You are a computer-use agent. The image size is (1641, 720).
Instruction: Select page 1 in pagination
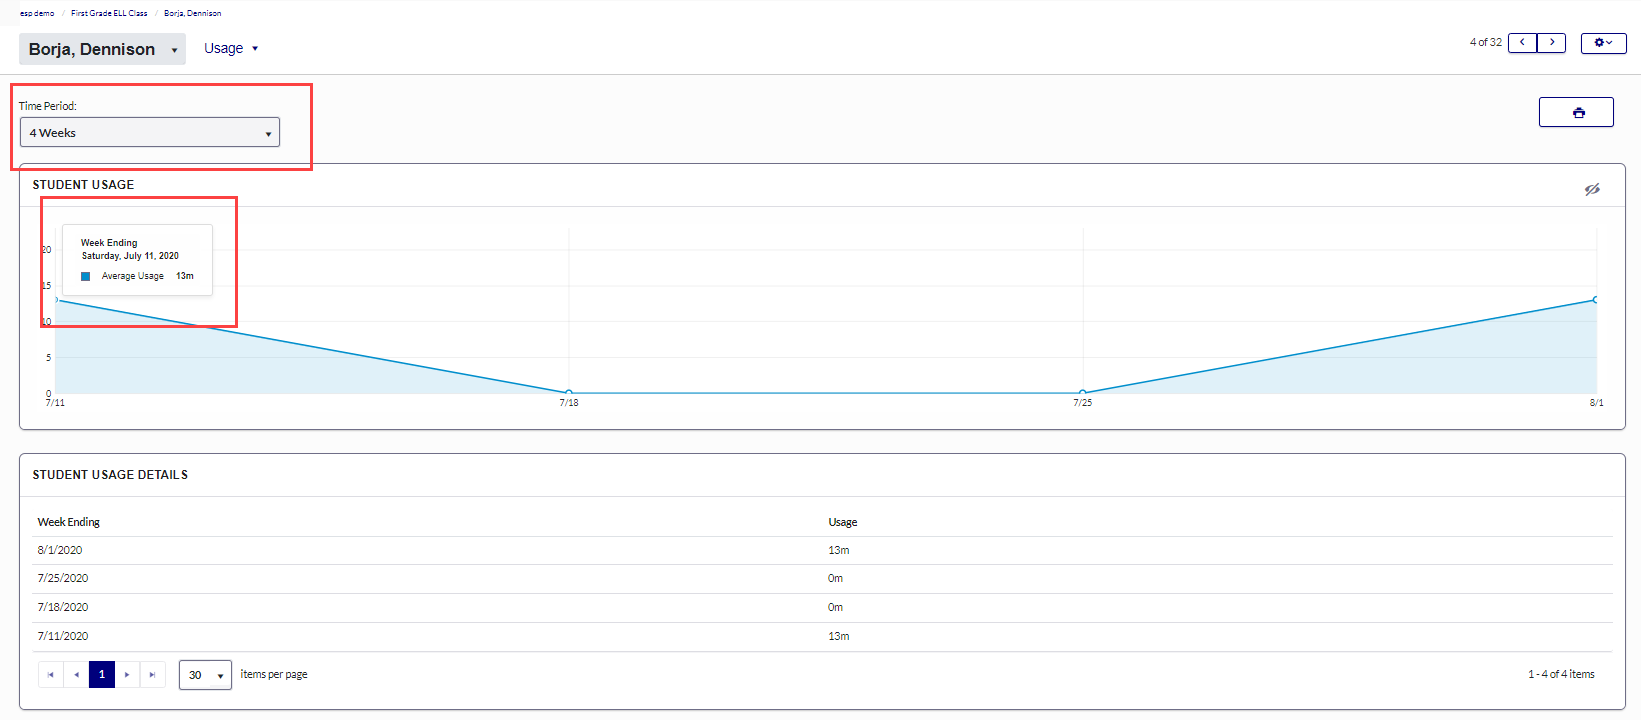pyautogui.click(x=102, y=675)
